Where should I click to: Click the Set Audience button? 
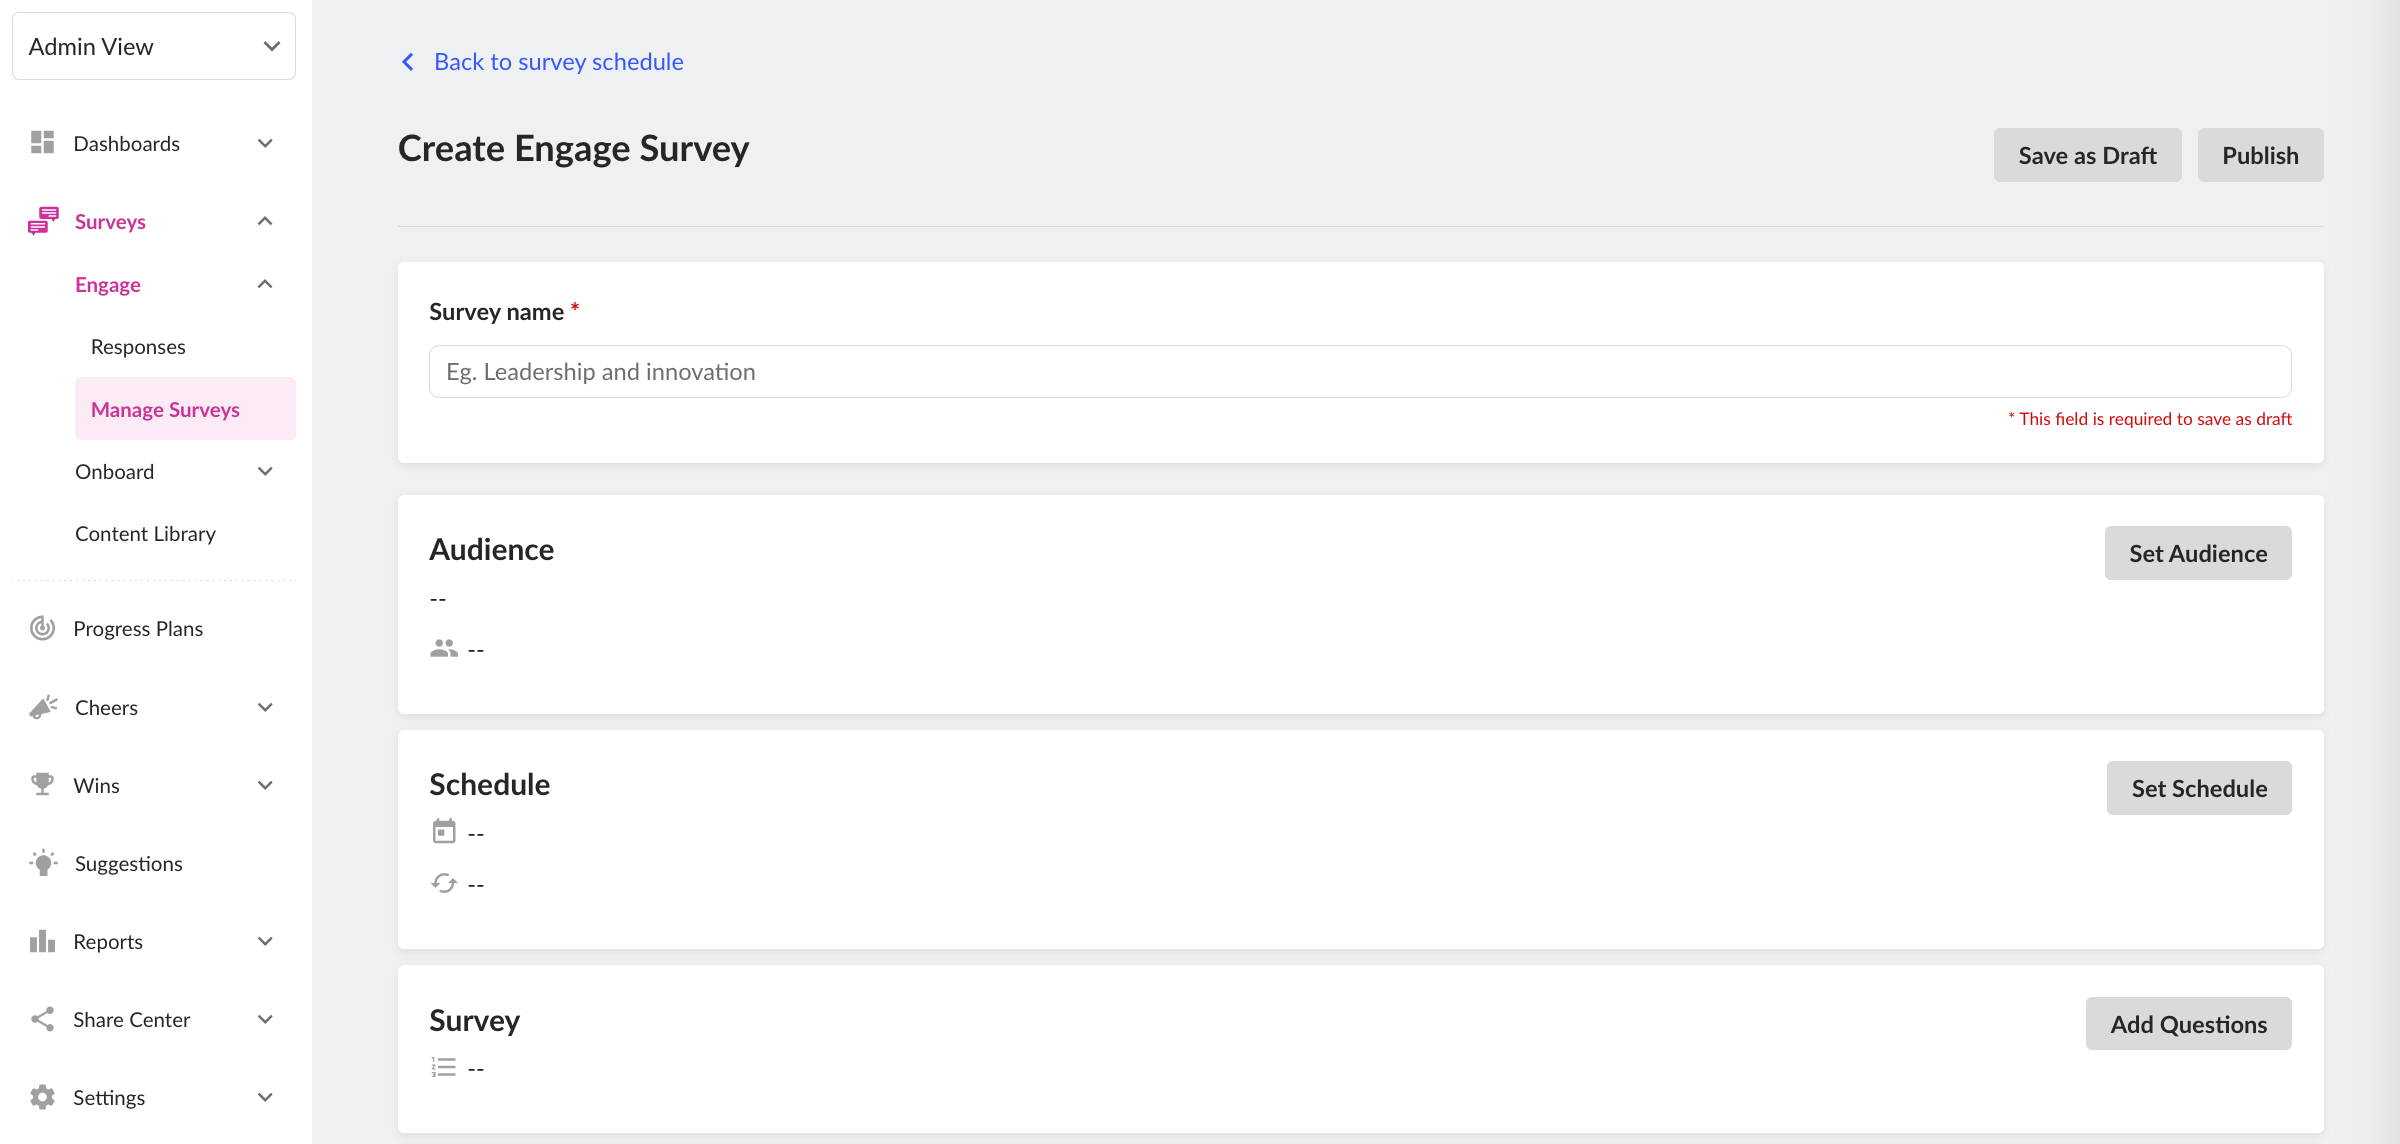pos(2198,553)
